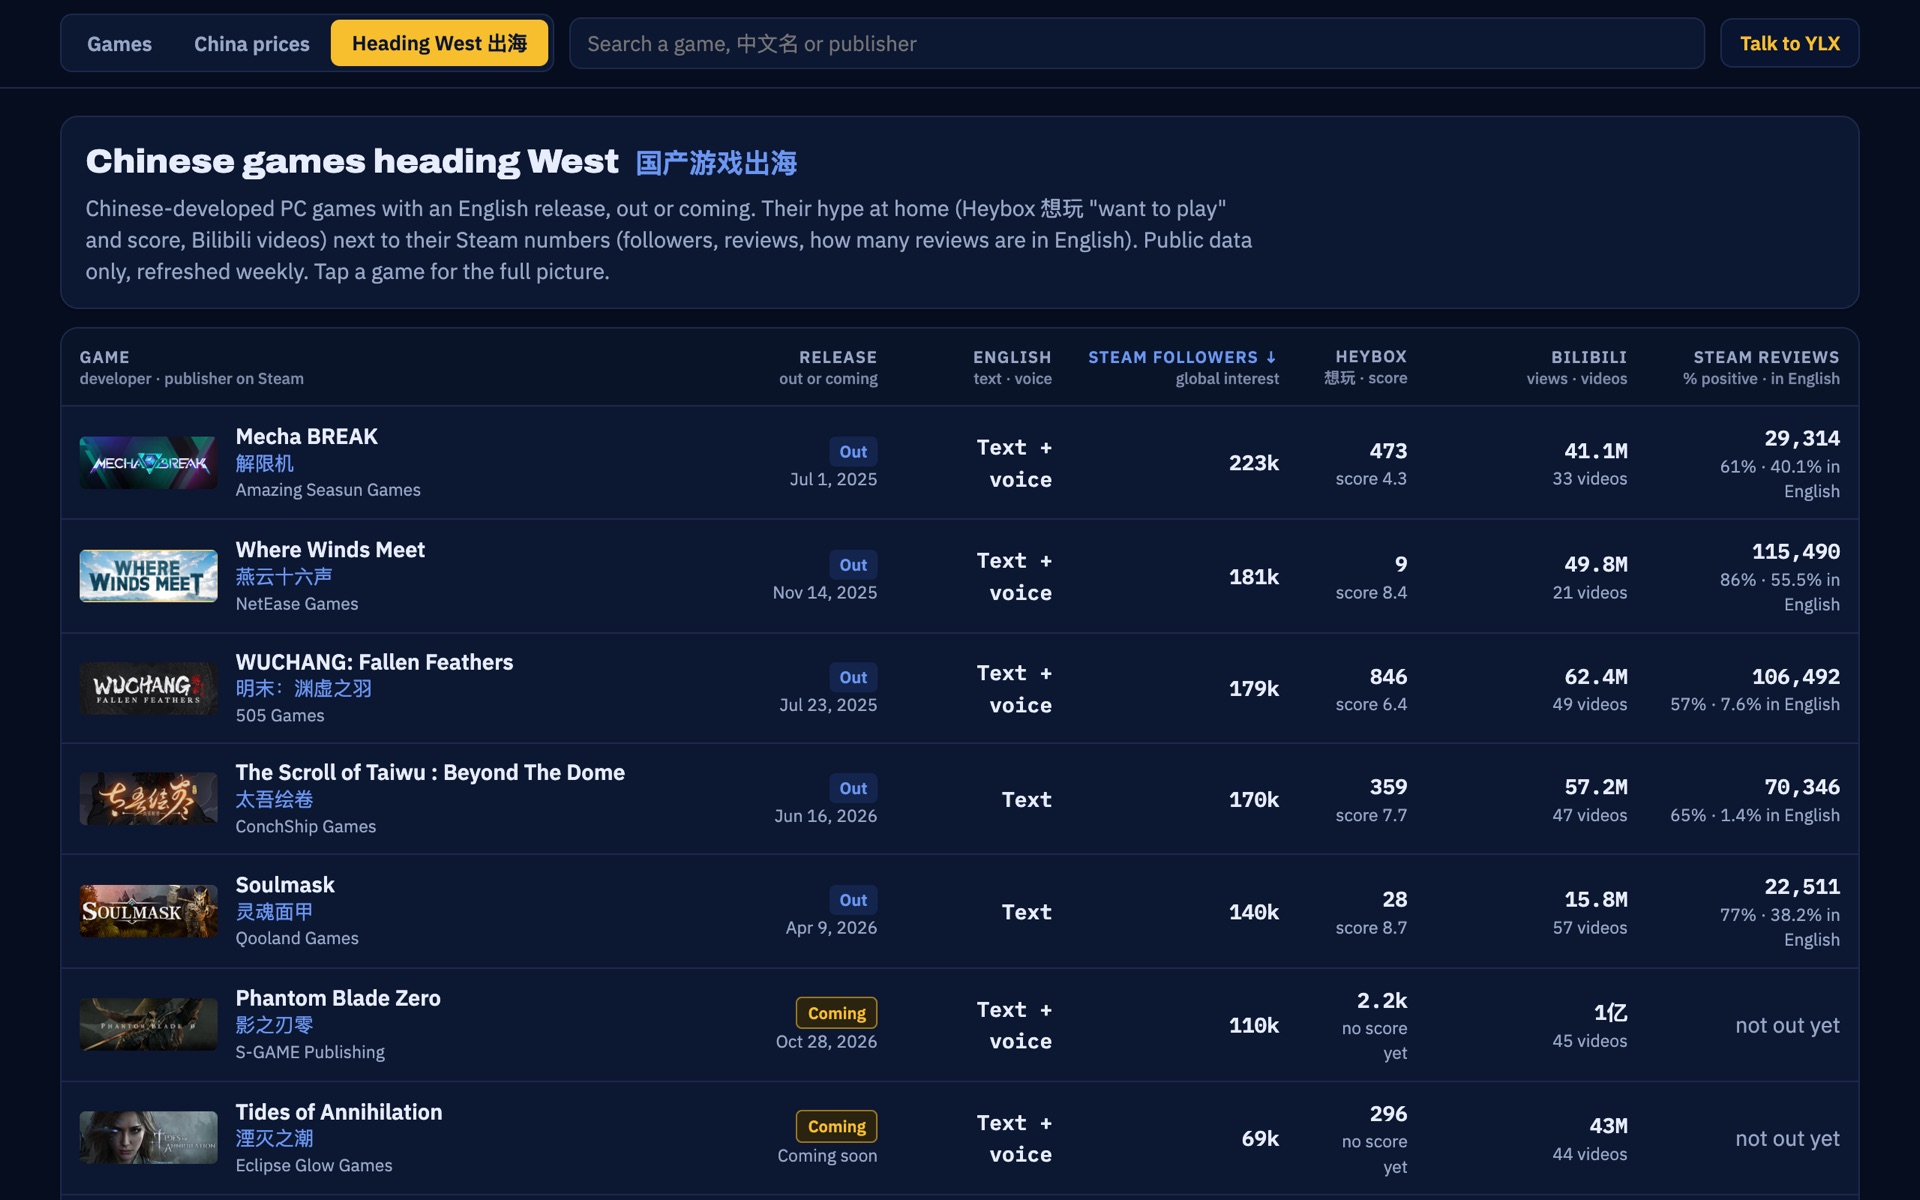Click the Phantom Blade Zero title
Screen dimensions: 1920x1200
(x=338, y=998)
